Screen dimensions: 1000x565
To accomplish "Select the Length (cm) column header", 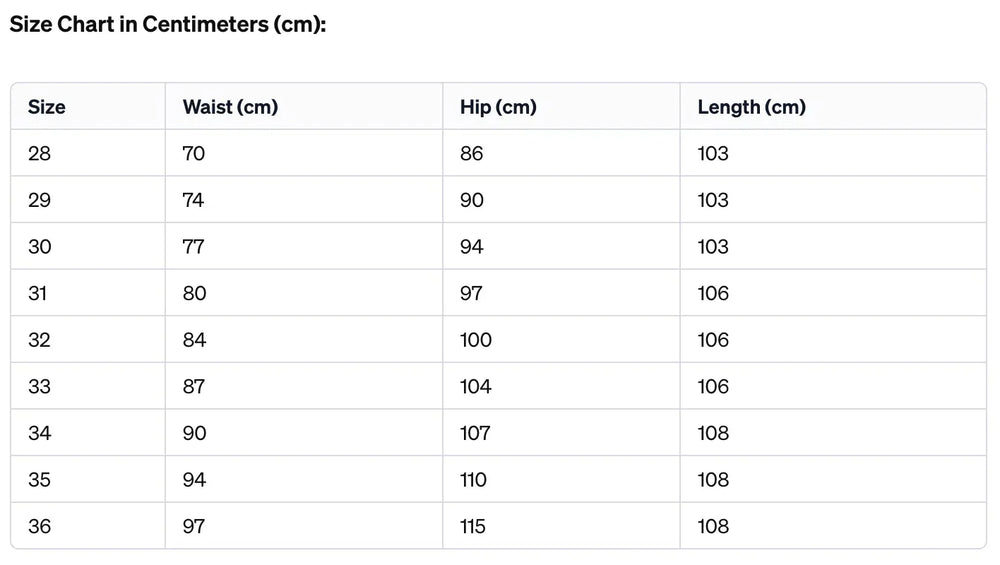I will pos(751,107).
